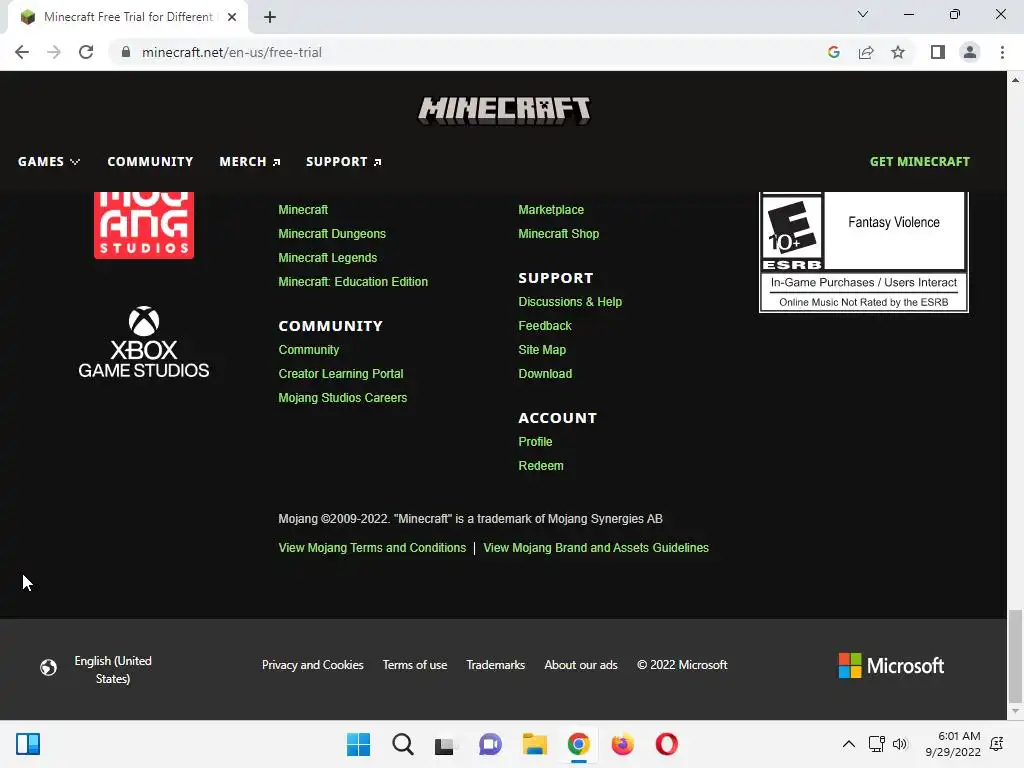
Task: Open the MERCH navigation item
Action: coord(249,161)
